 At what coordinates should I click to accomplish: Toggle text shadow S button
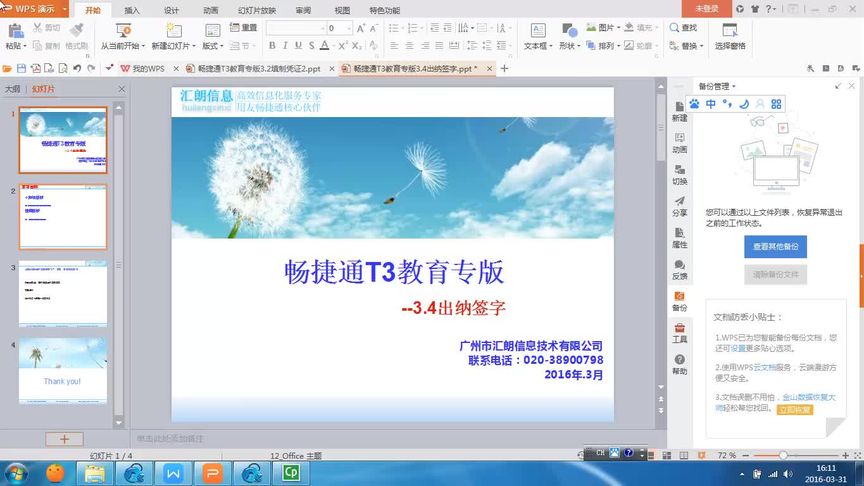(x=311, y=46)
